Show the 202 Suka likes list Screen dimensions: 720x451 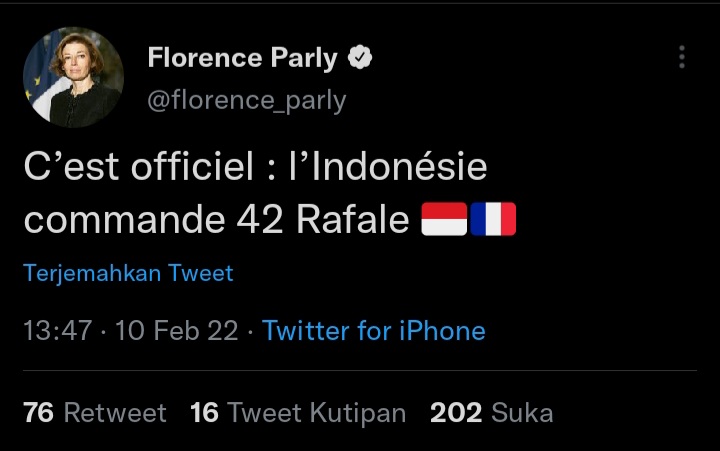[491, 412]
